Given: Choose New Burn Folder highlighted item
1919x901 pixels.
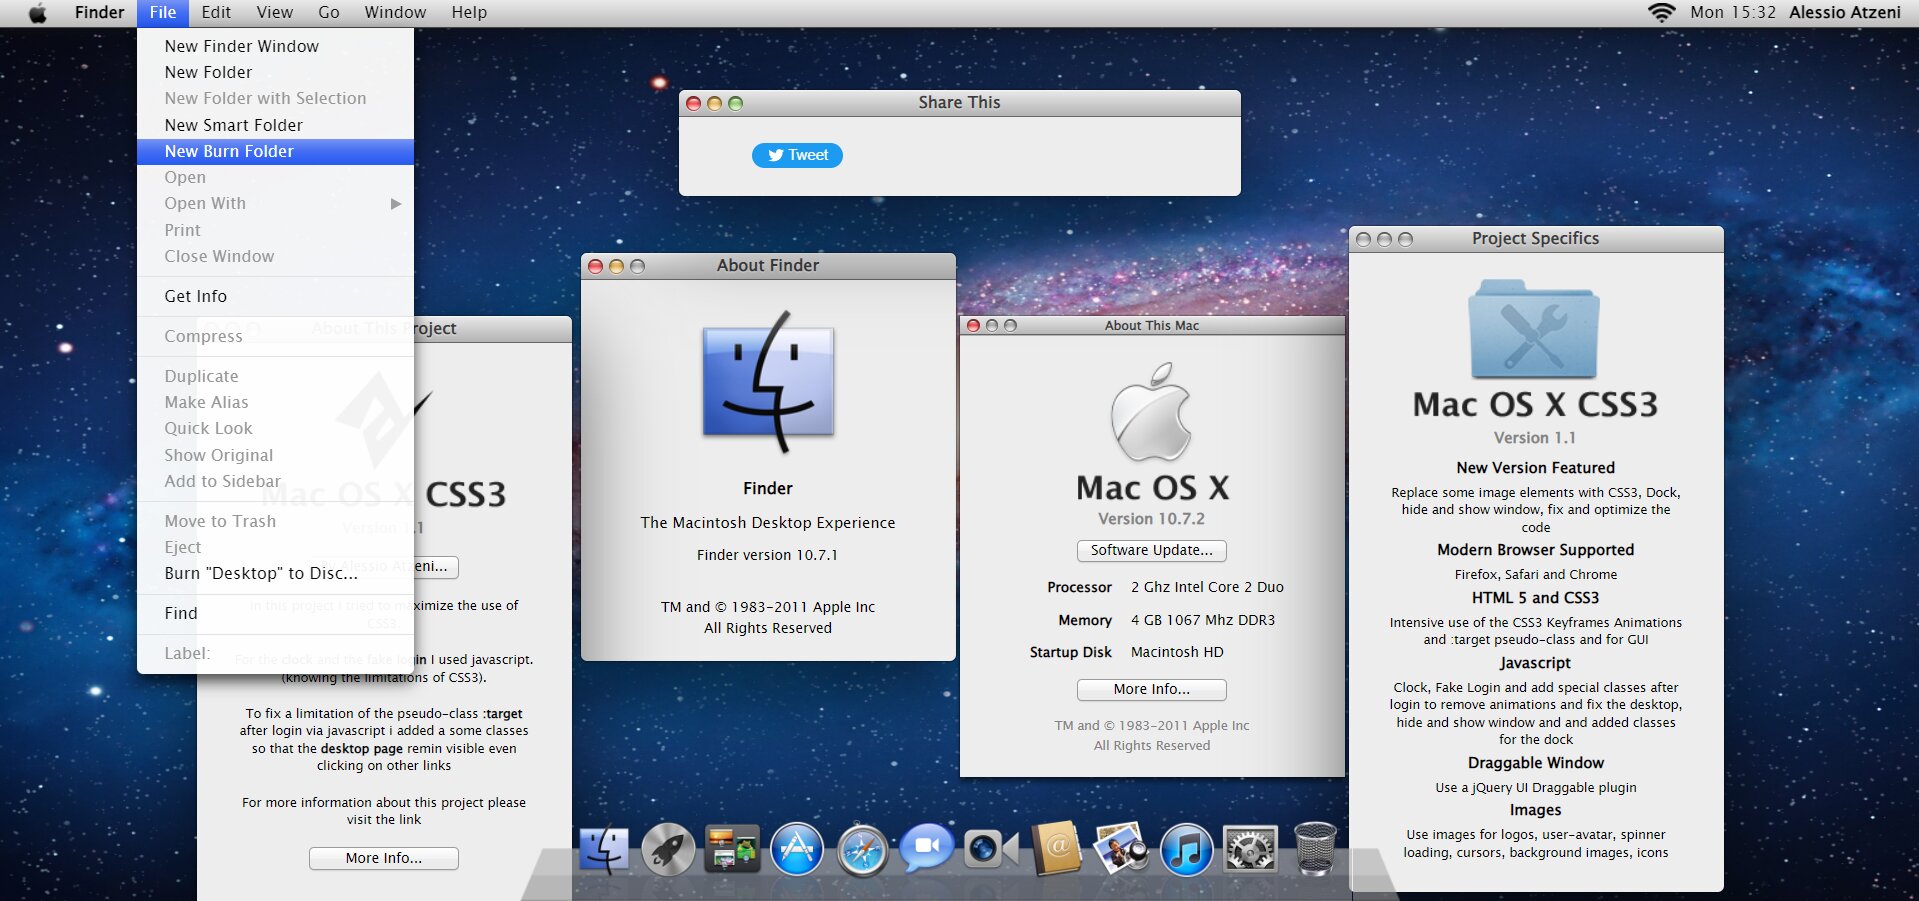Looking at the screenshot, I should click(275, 151).
